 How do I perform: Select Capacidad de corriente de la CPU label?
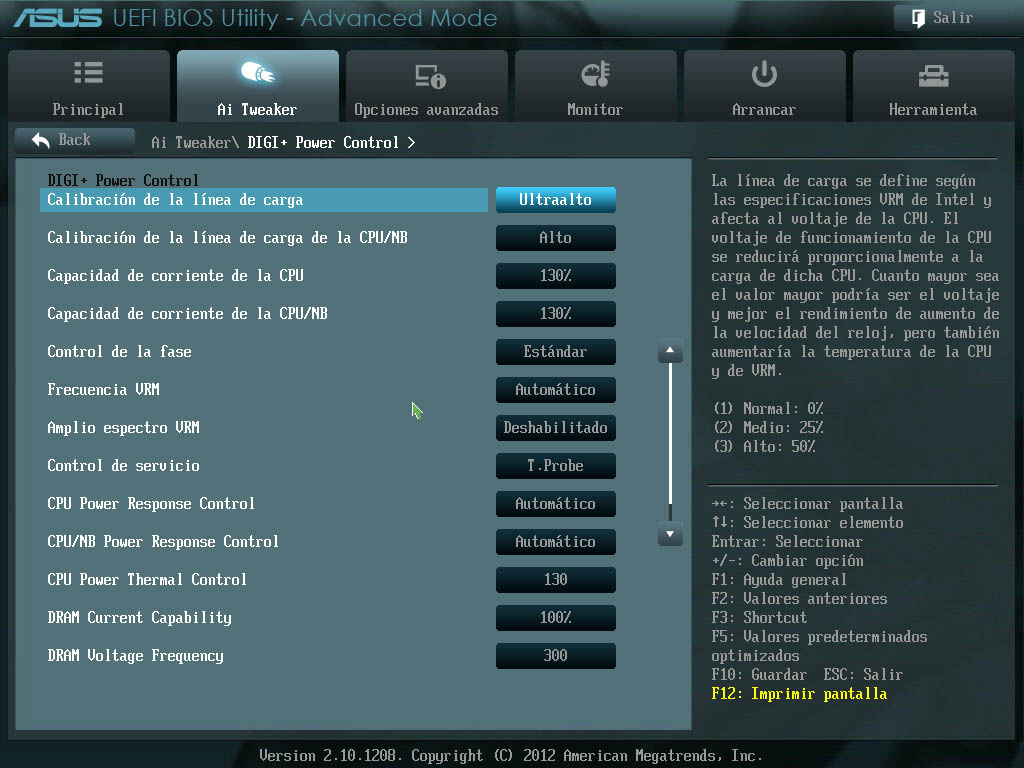[175, 276]
